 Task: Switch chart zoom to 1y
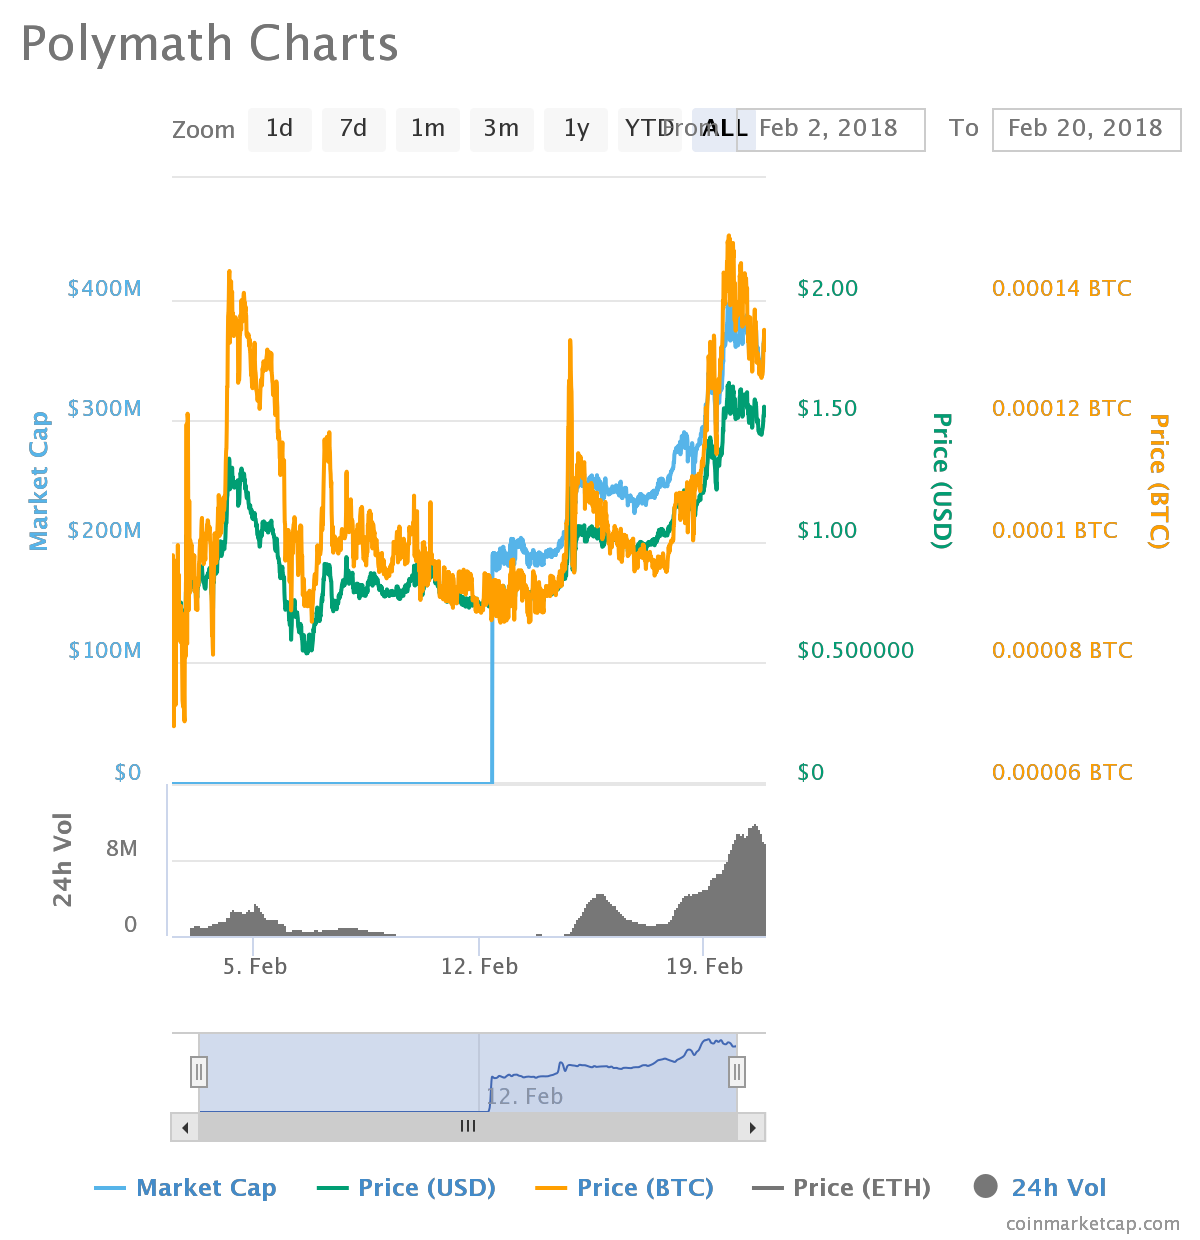[575, 129]
